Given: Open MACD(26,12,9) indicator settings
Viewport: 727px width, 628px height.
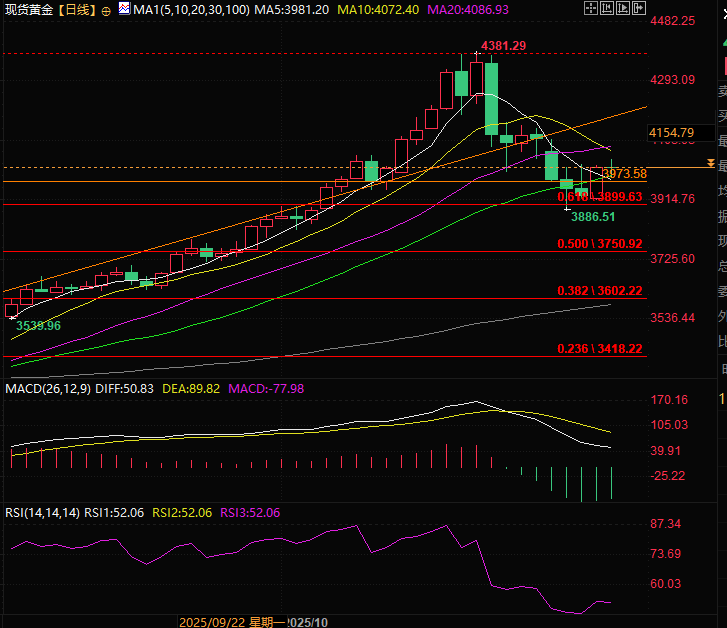Looking at the screenshot, I should pos(48,389).
